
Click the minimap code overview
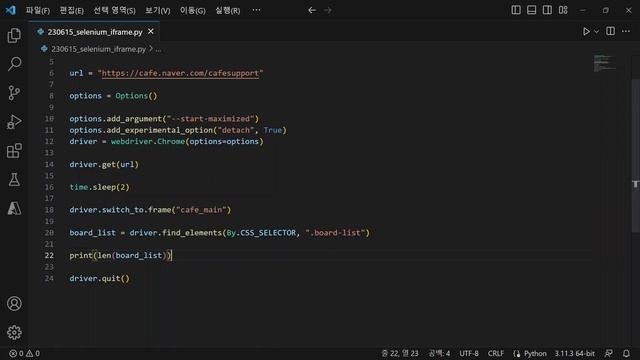pyautogui.click(x=604, y=63)
